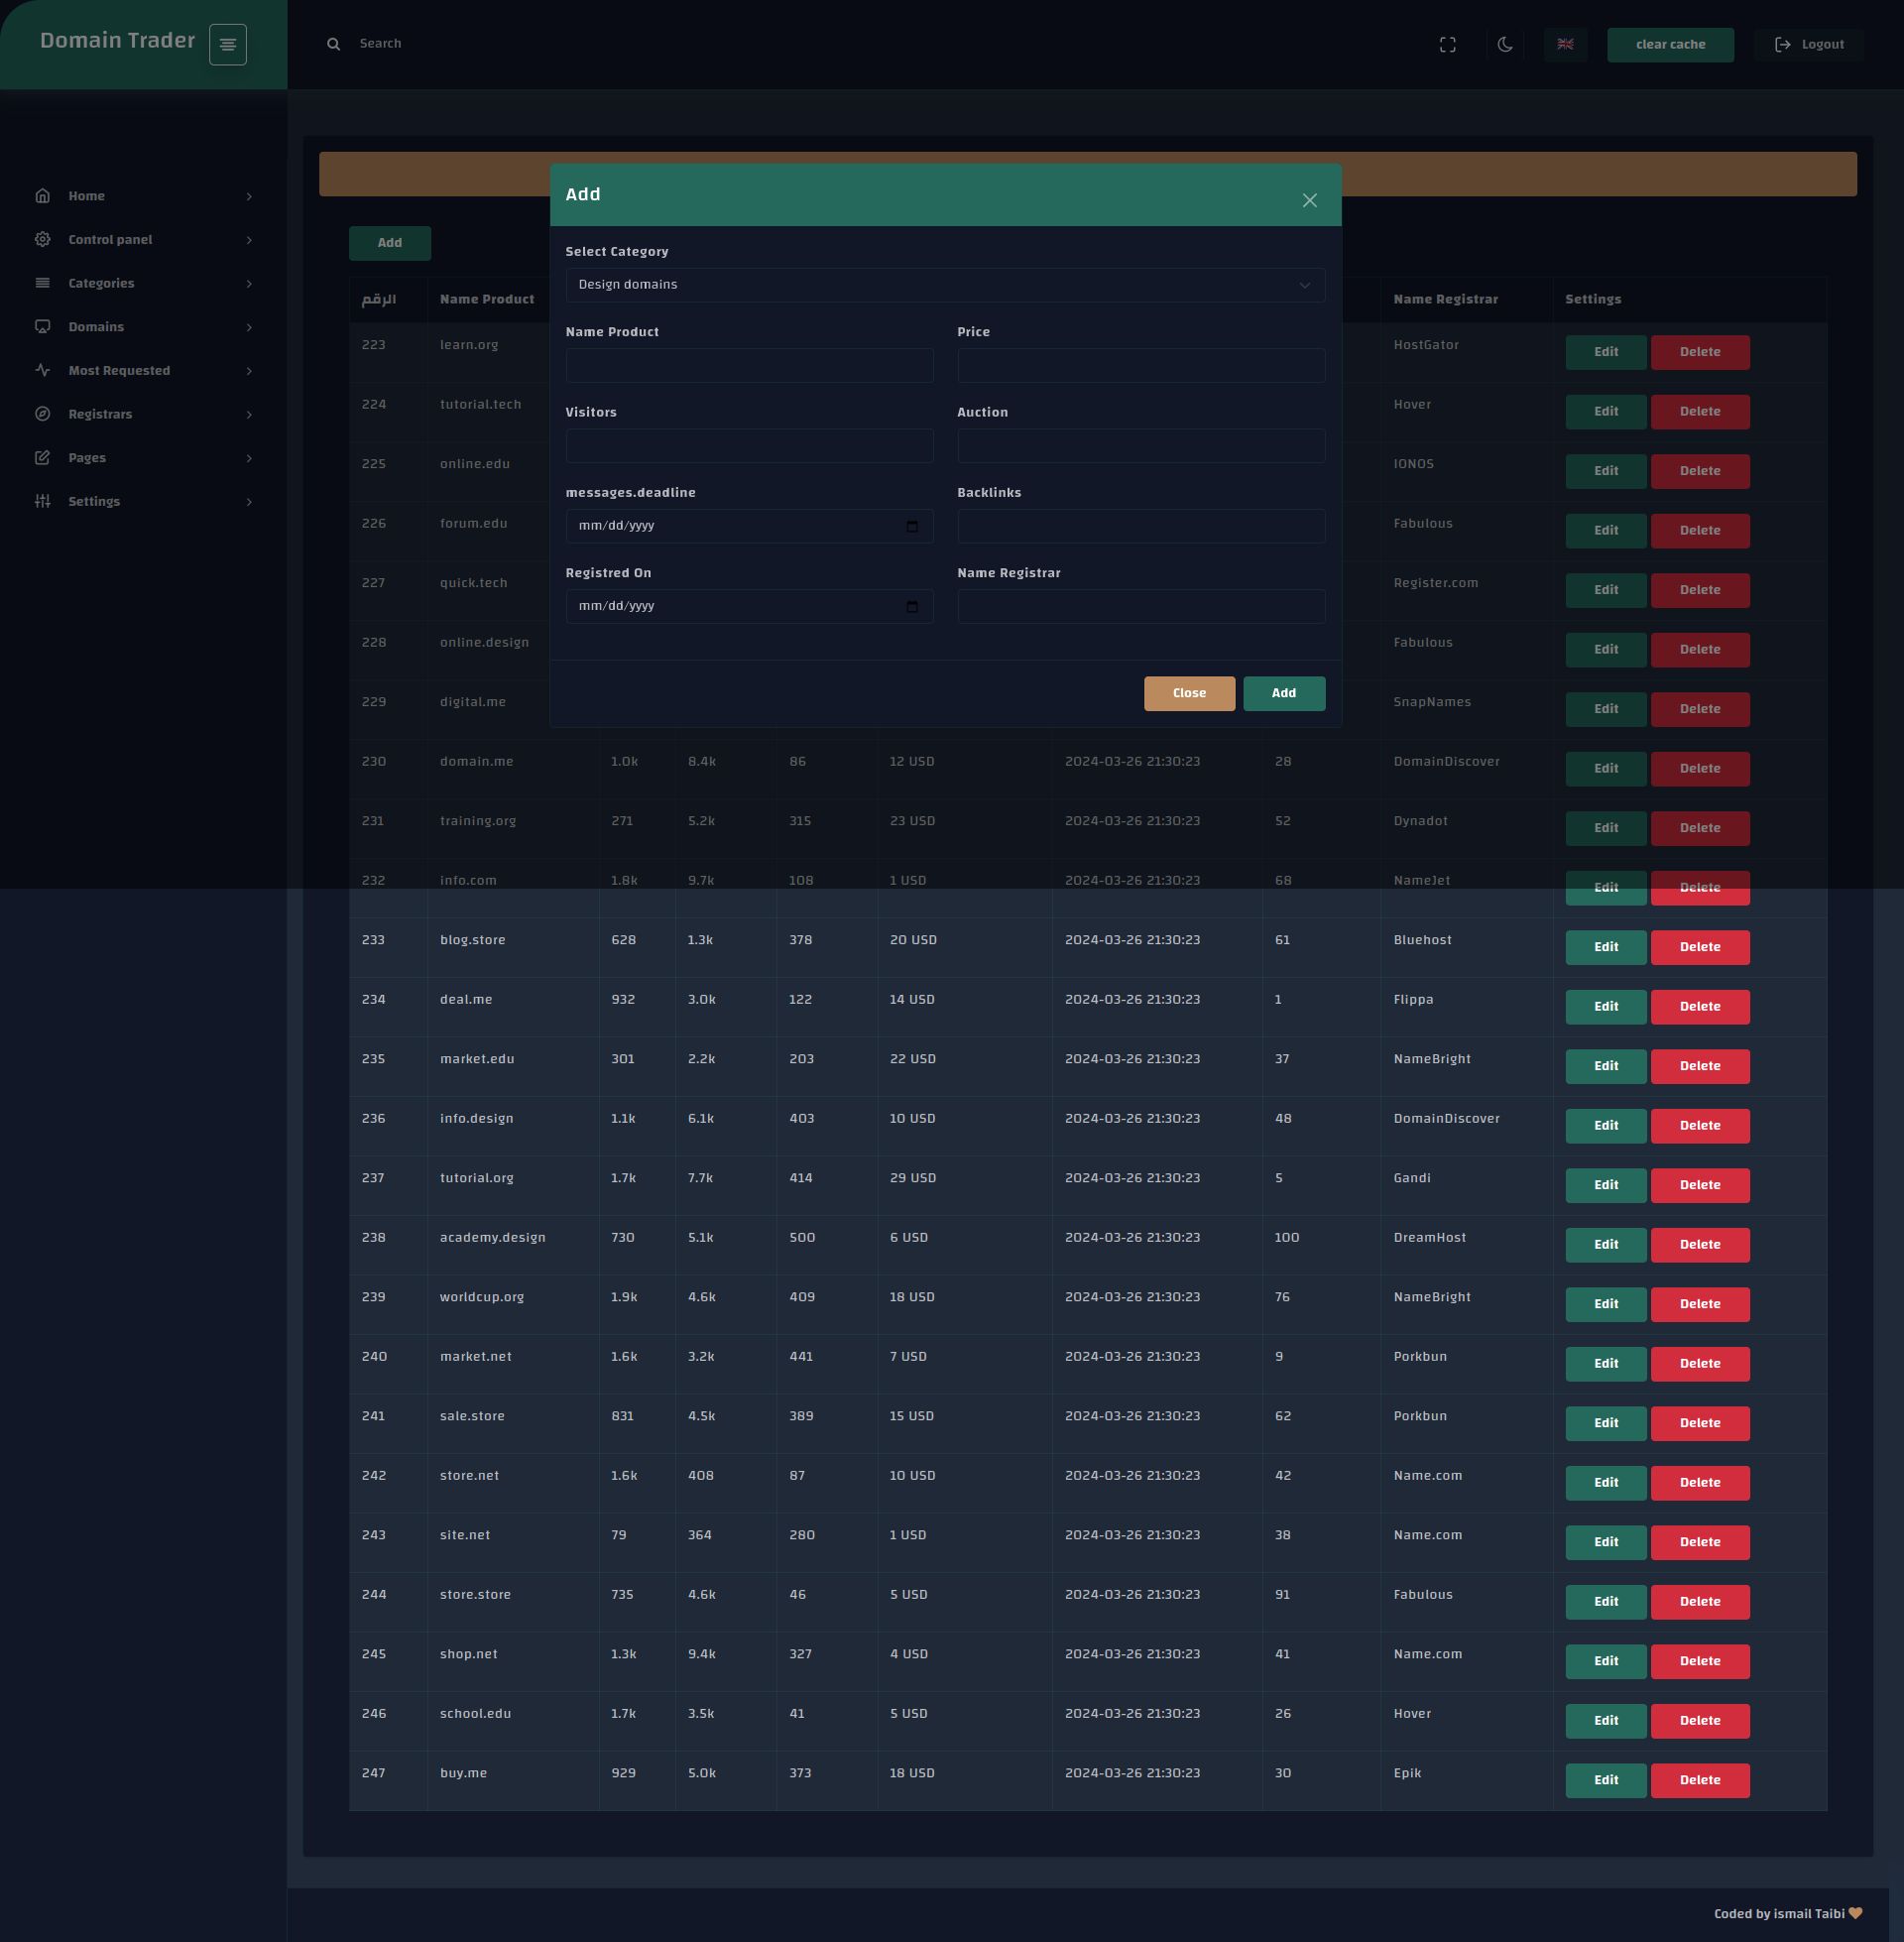
Task: Open calendar picker in messages.deadline field
Action: tap(912, 526)
